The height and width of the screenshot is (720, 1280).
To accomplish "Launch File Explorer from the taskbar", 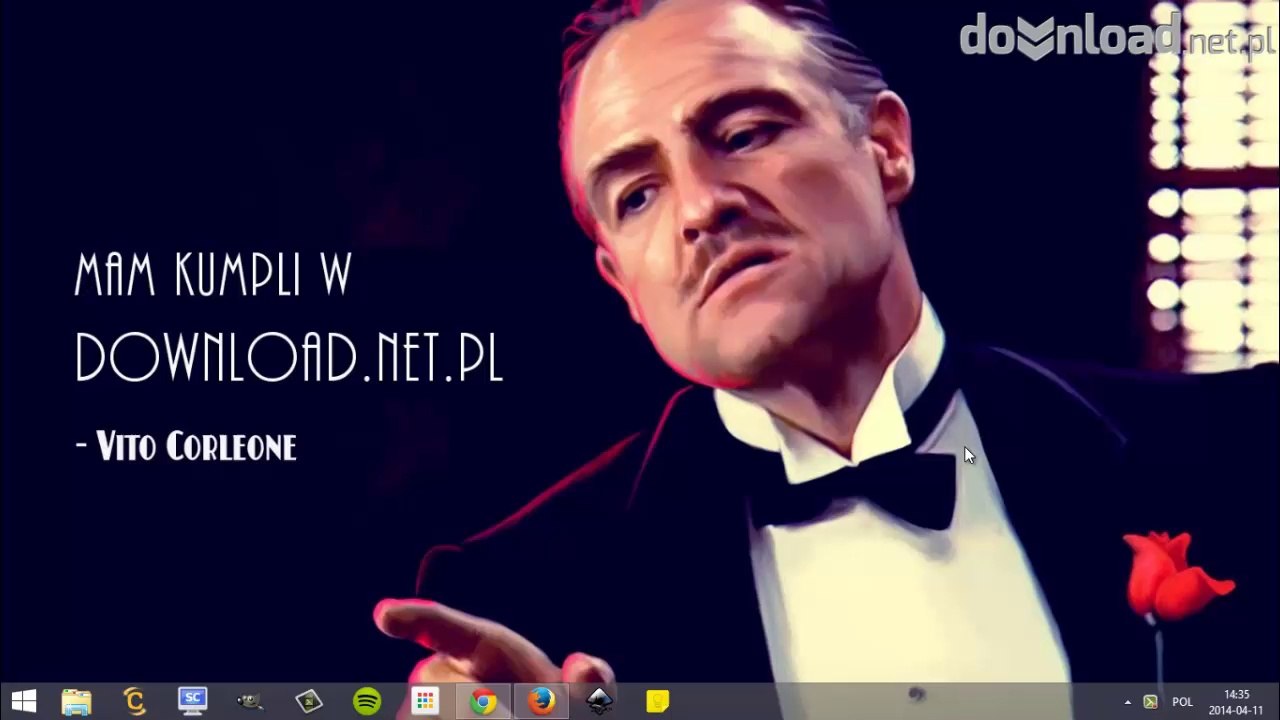I will click(76, 701).
